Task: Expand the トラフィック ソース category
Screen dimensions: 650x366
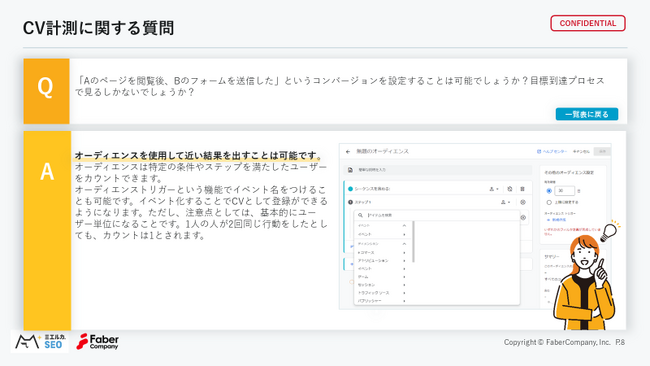Action: (x=381, y=293)
